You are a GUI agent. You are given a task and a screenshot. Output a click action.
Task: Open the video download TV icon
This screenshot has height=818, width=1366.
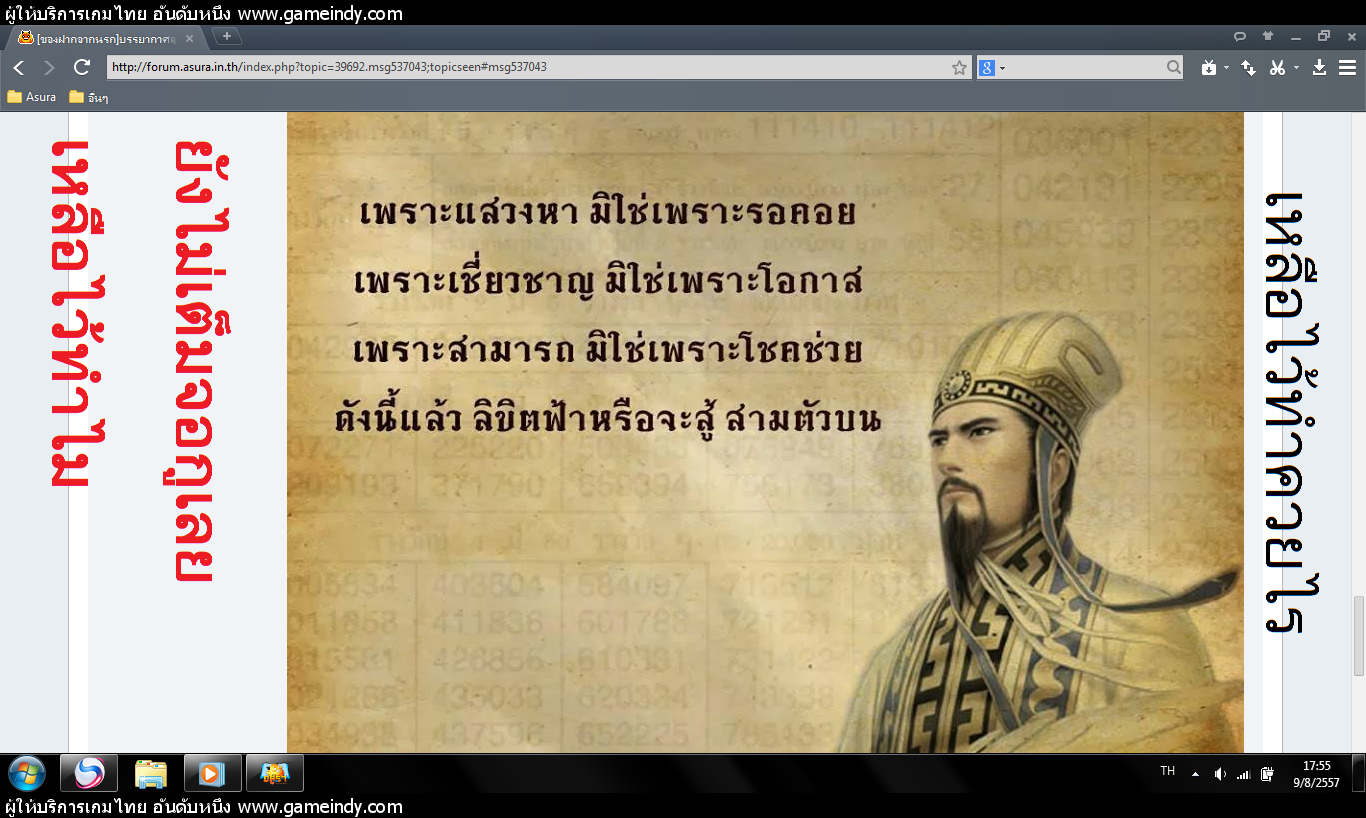1209,67
